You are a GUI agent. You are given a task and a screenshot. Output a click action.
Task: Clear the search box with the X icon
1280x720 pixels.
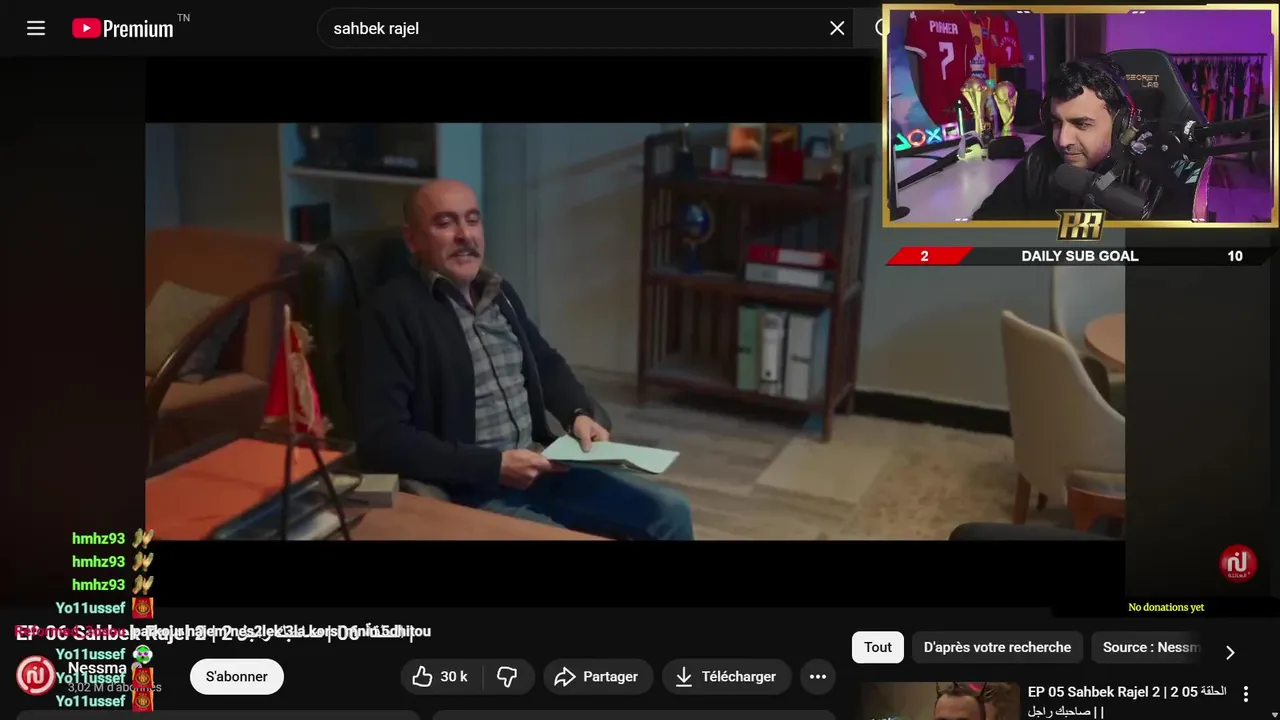837,28
